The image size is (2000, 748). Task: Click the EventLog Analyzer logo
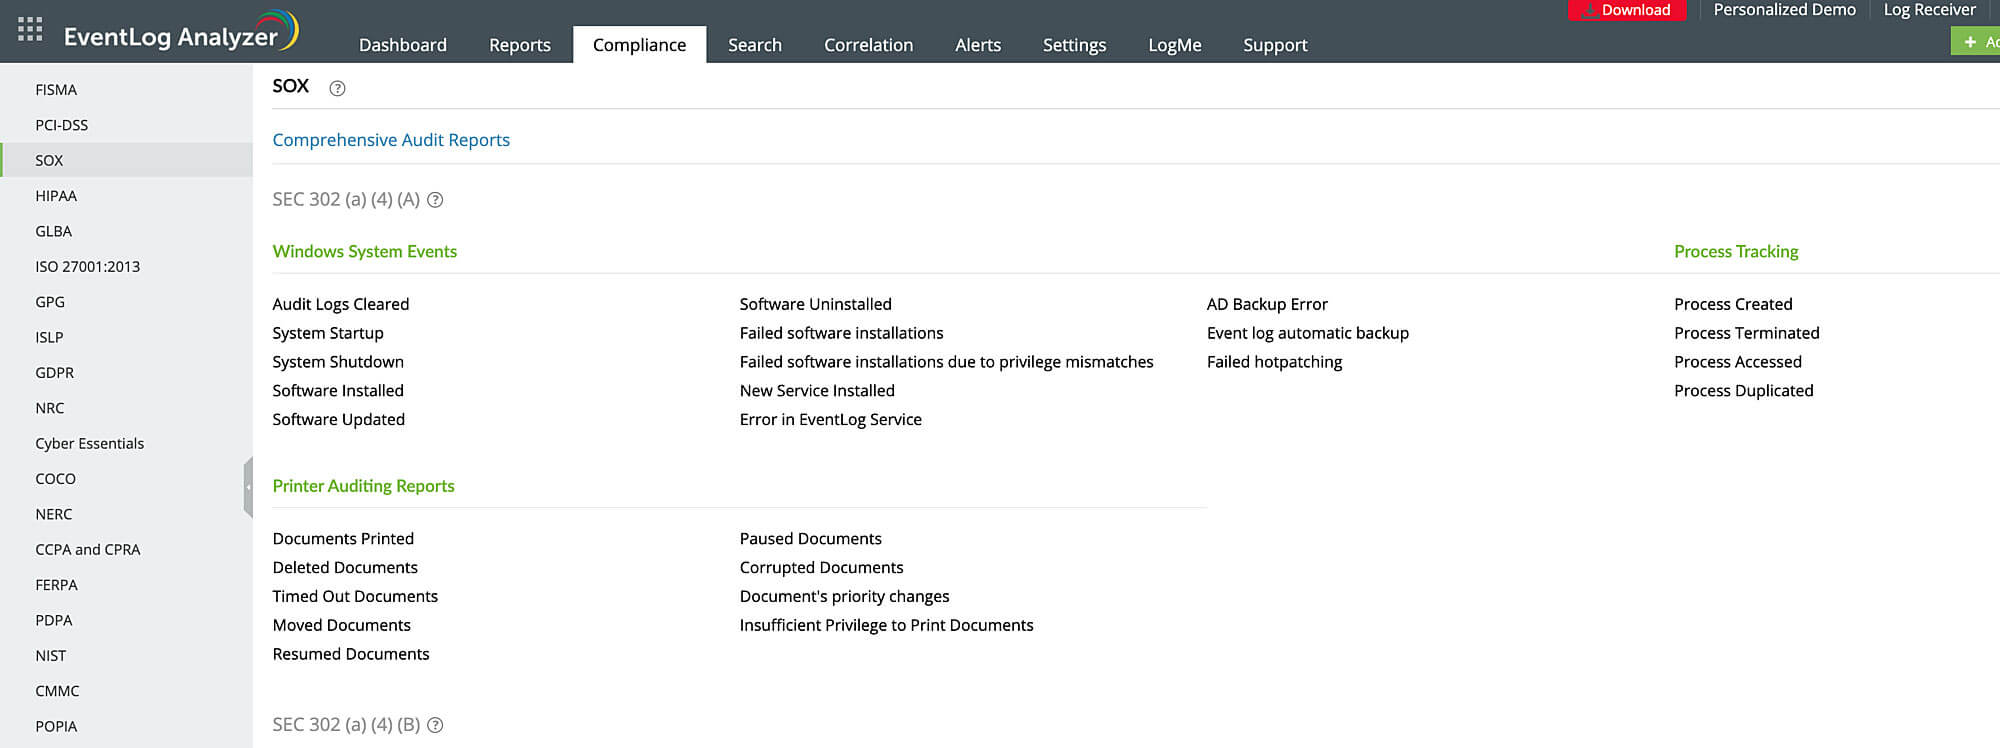[180, 34]
